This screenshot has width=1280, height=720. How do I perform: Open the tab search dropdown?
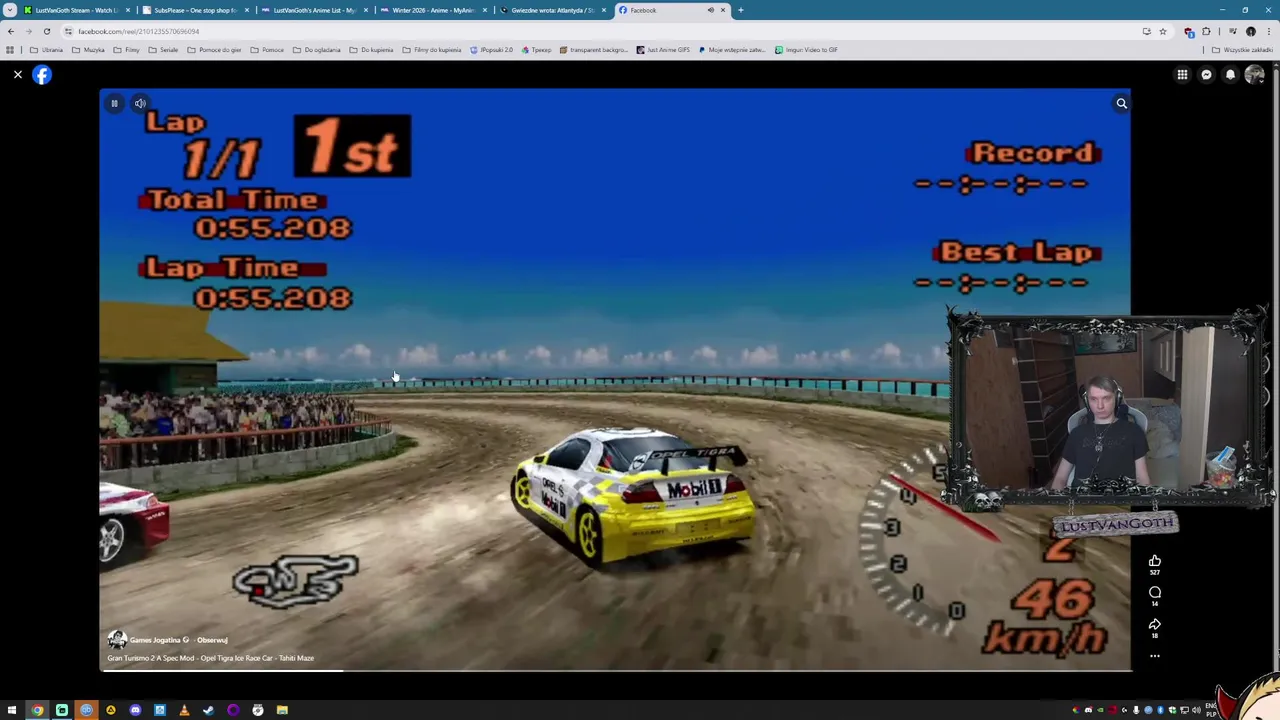[x=10, y=10]
